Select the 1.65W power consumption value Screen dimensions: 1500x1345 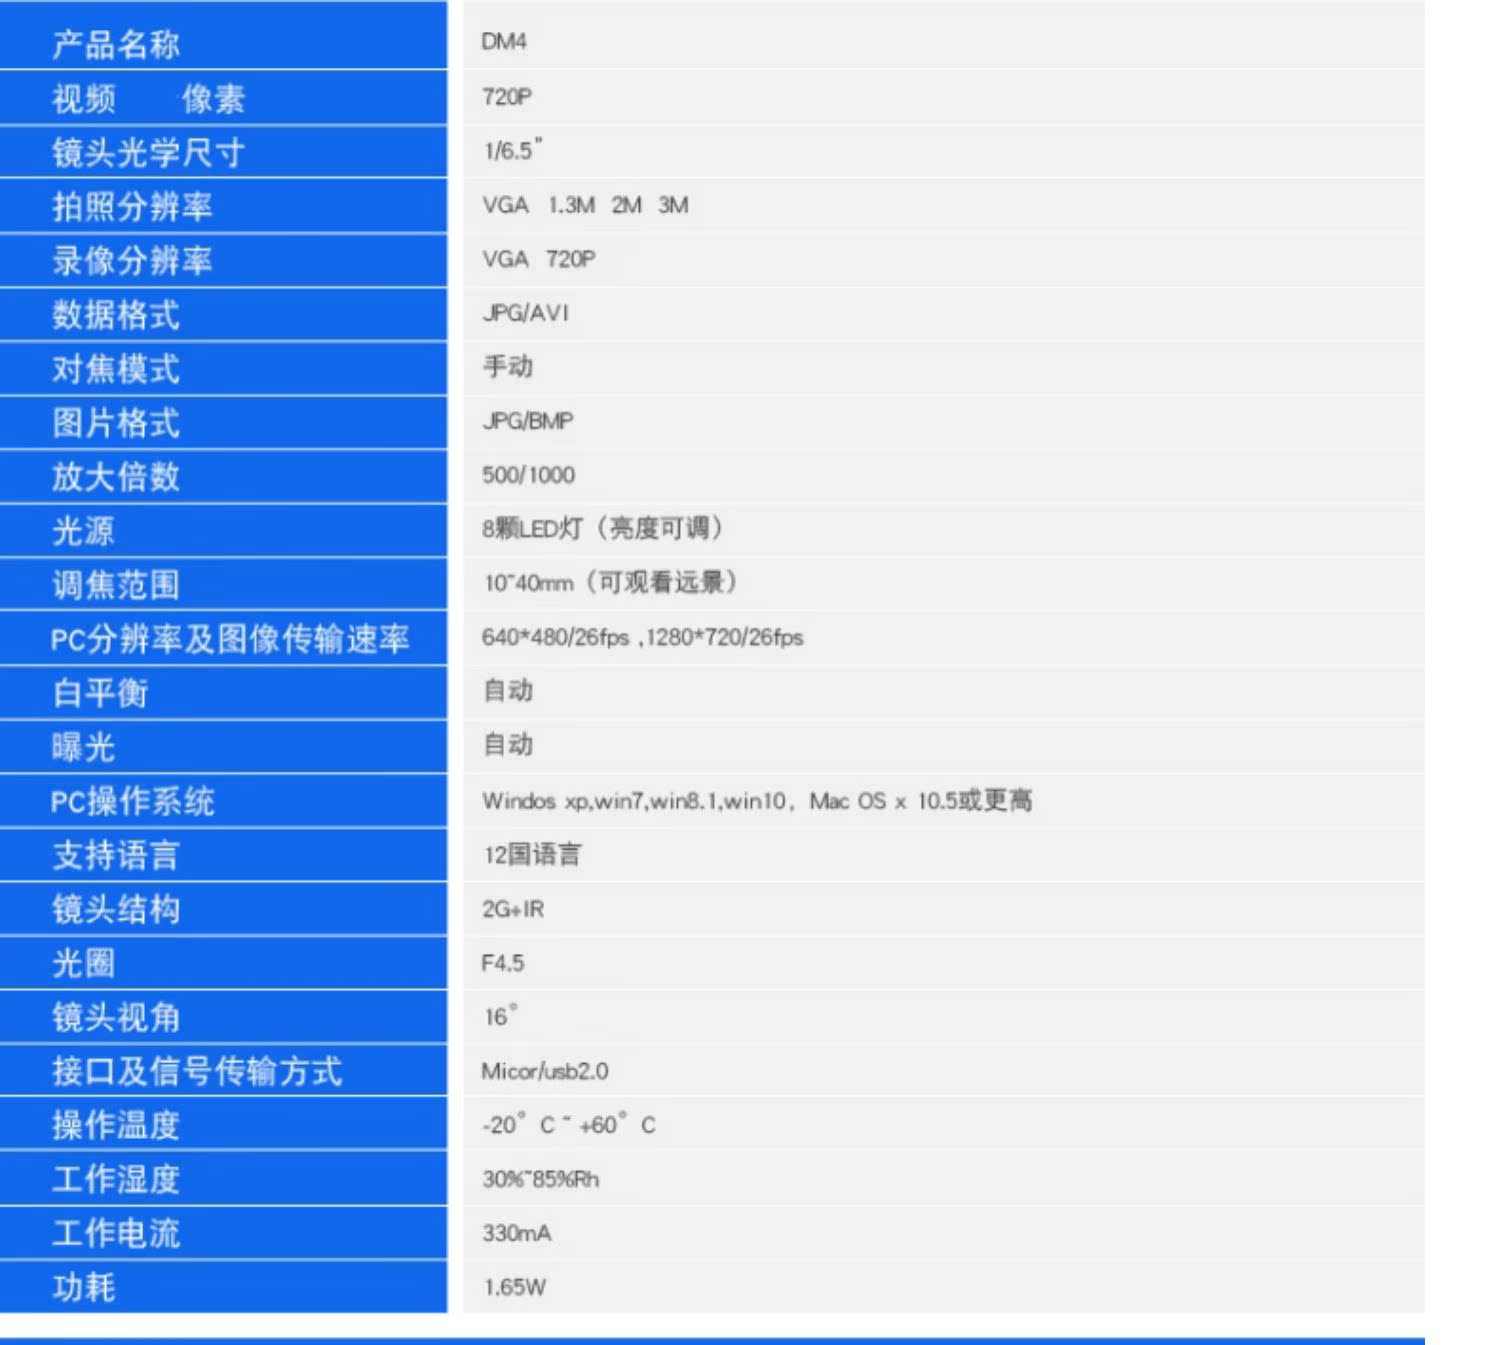[514, 1287]
